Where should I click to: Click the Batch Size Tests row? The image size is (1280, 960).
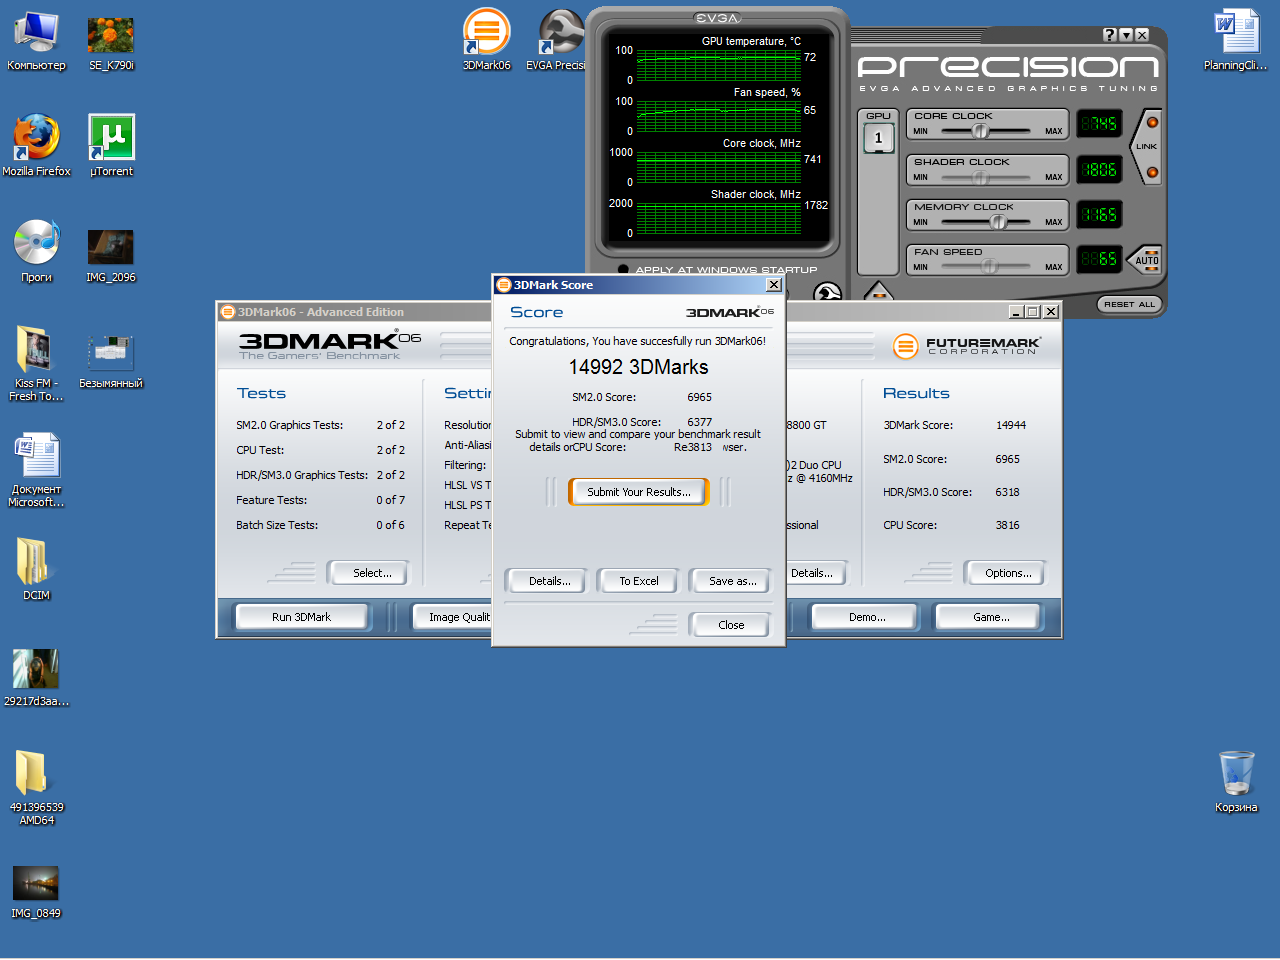coord(320,525)
